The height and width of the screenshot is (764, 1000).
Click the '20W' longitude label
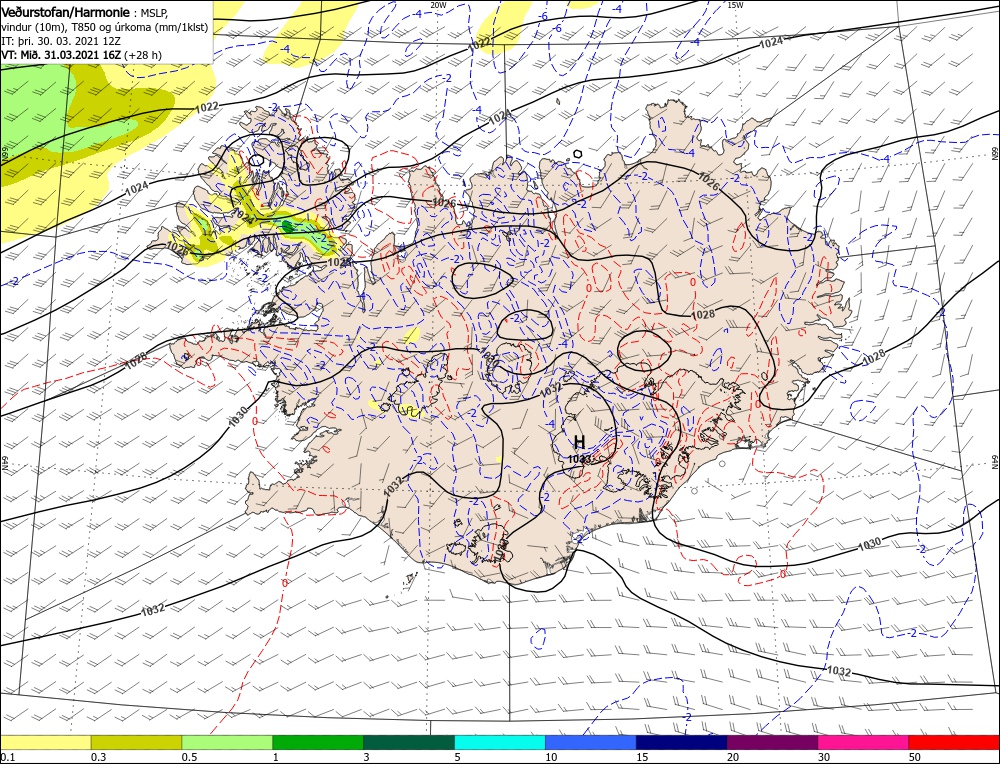pos(438,4)
